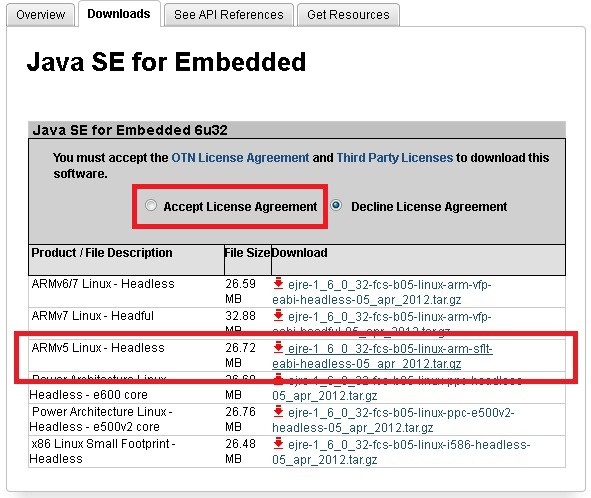Click the 32.88 file size value

240,316
